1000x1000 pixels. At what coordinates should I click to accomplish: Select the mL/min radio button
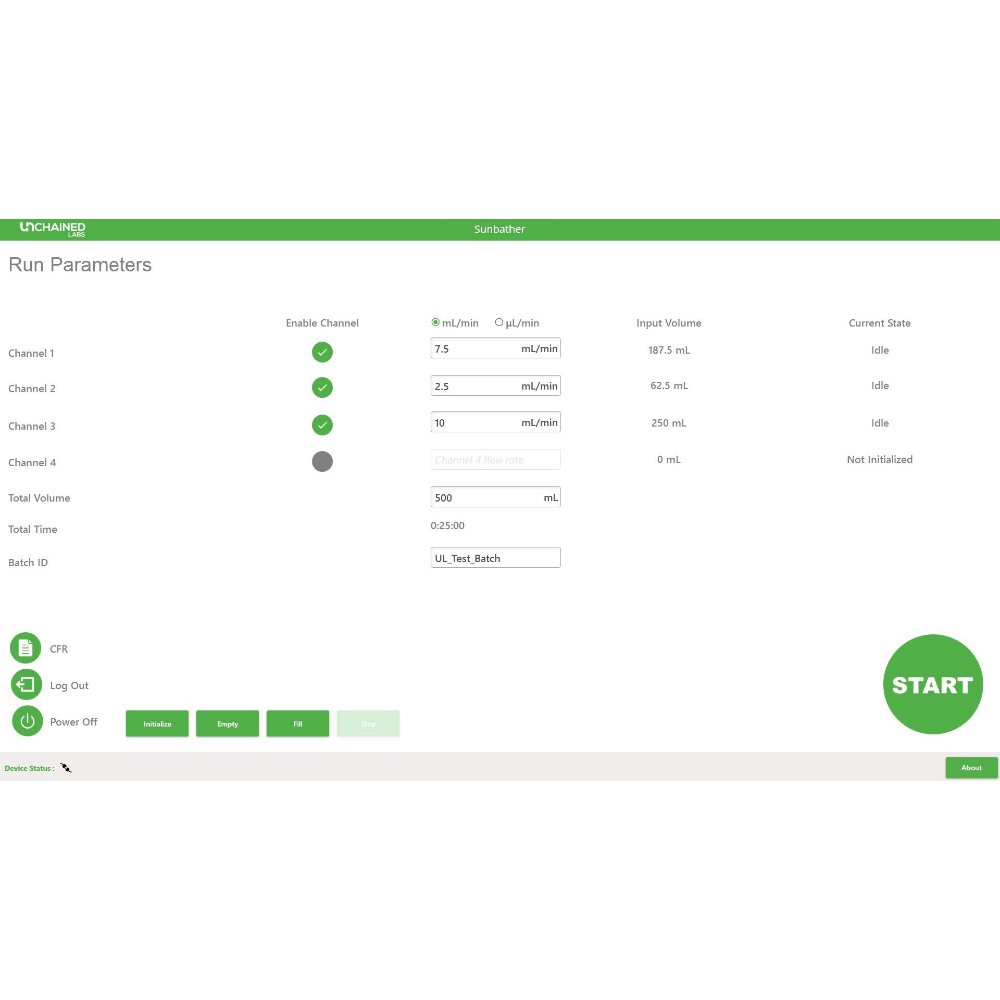[436, 322]
